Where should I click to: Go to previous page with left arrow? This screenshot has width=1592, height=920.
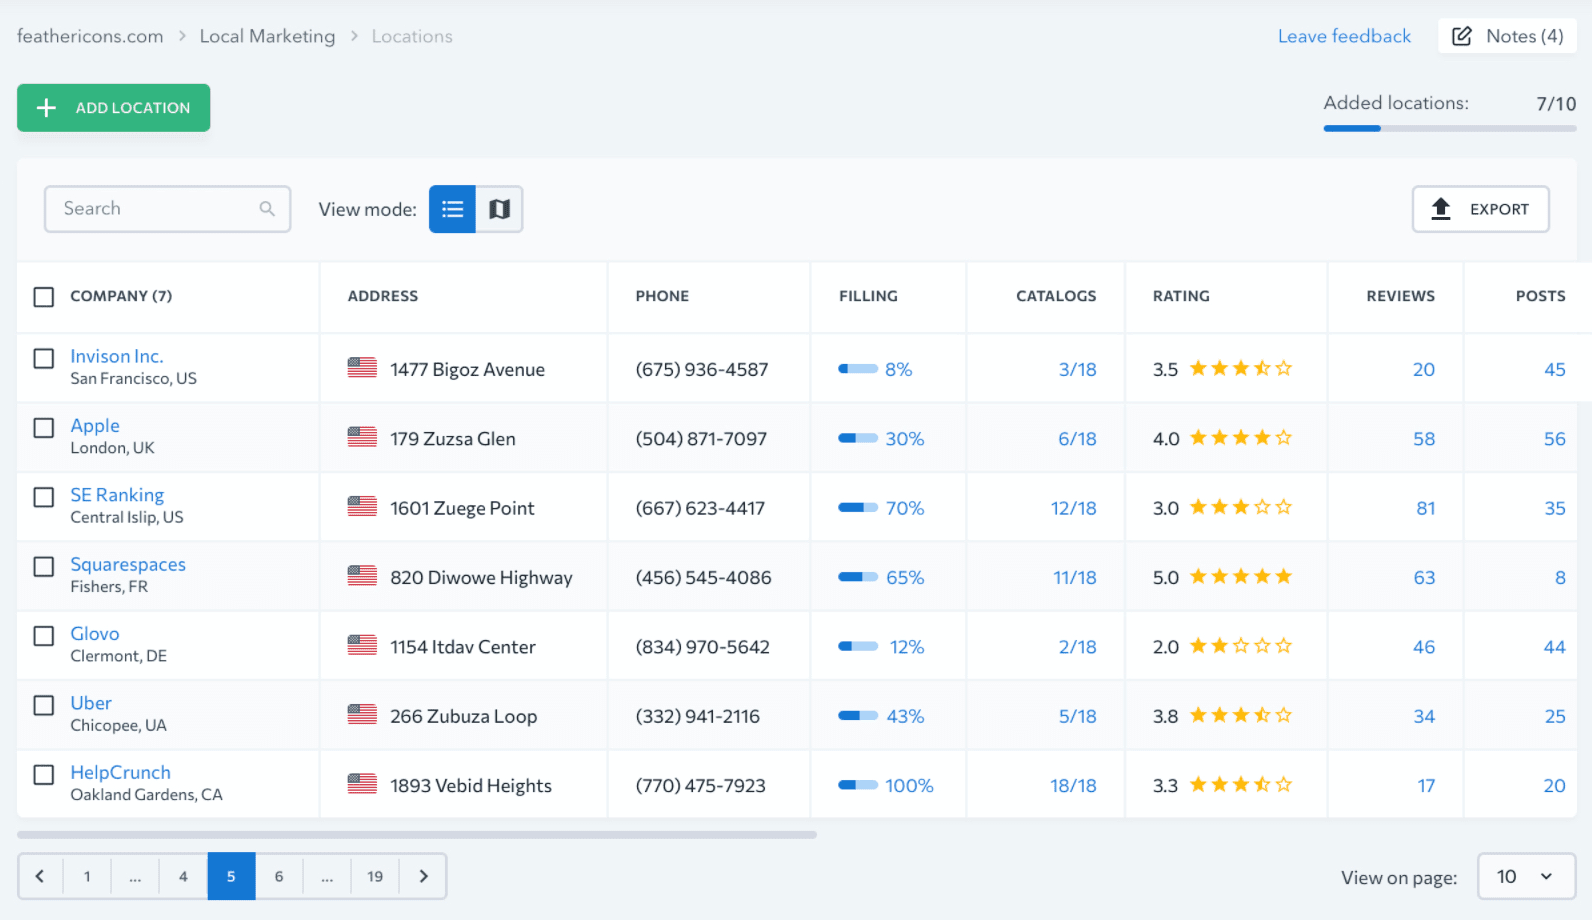click(x=40, y=876)
